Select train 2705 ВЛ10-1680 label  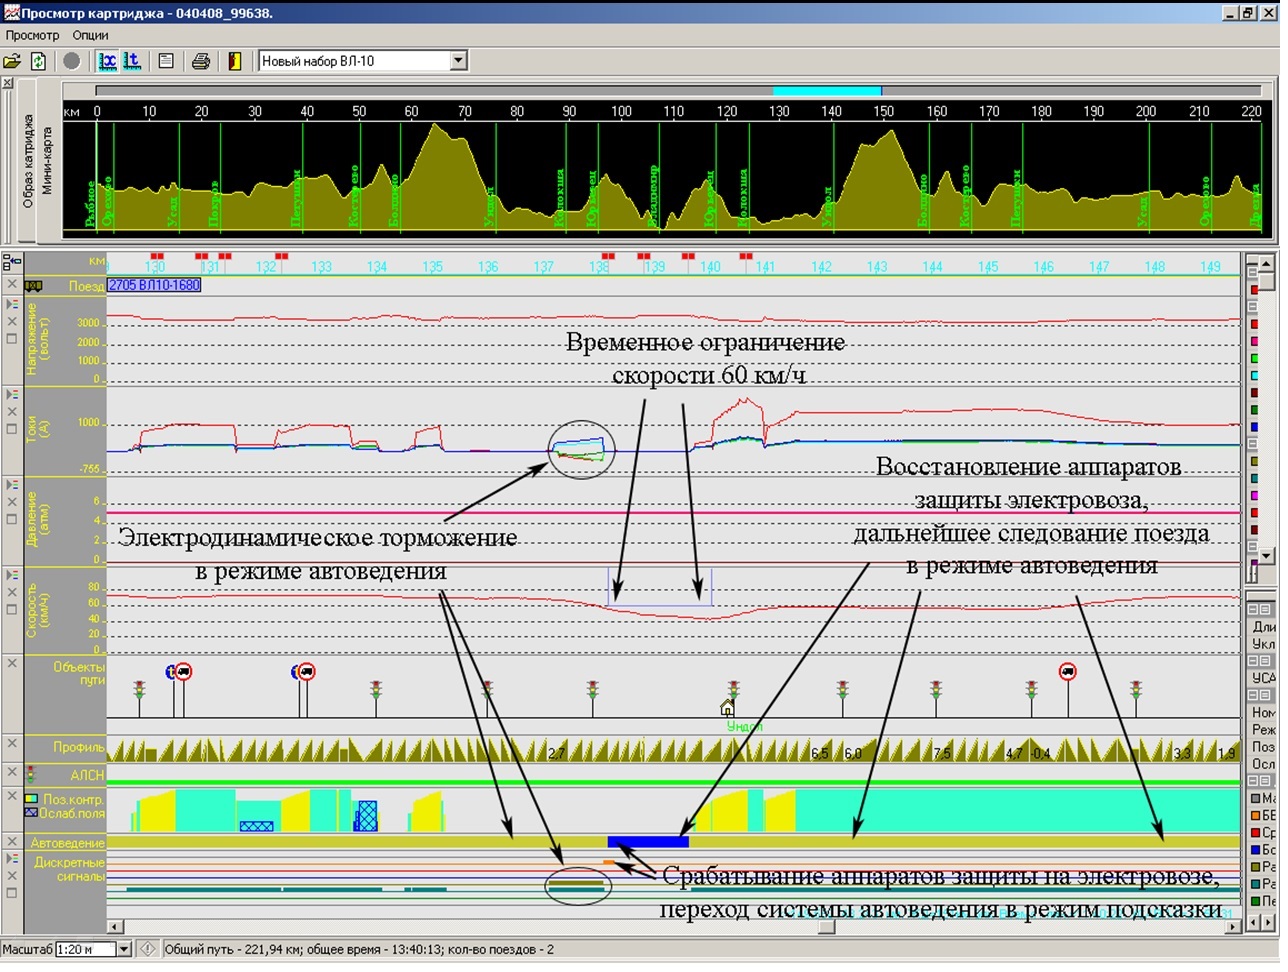click(x=154, y=285)
